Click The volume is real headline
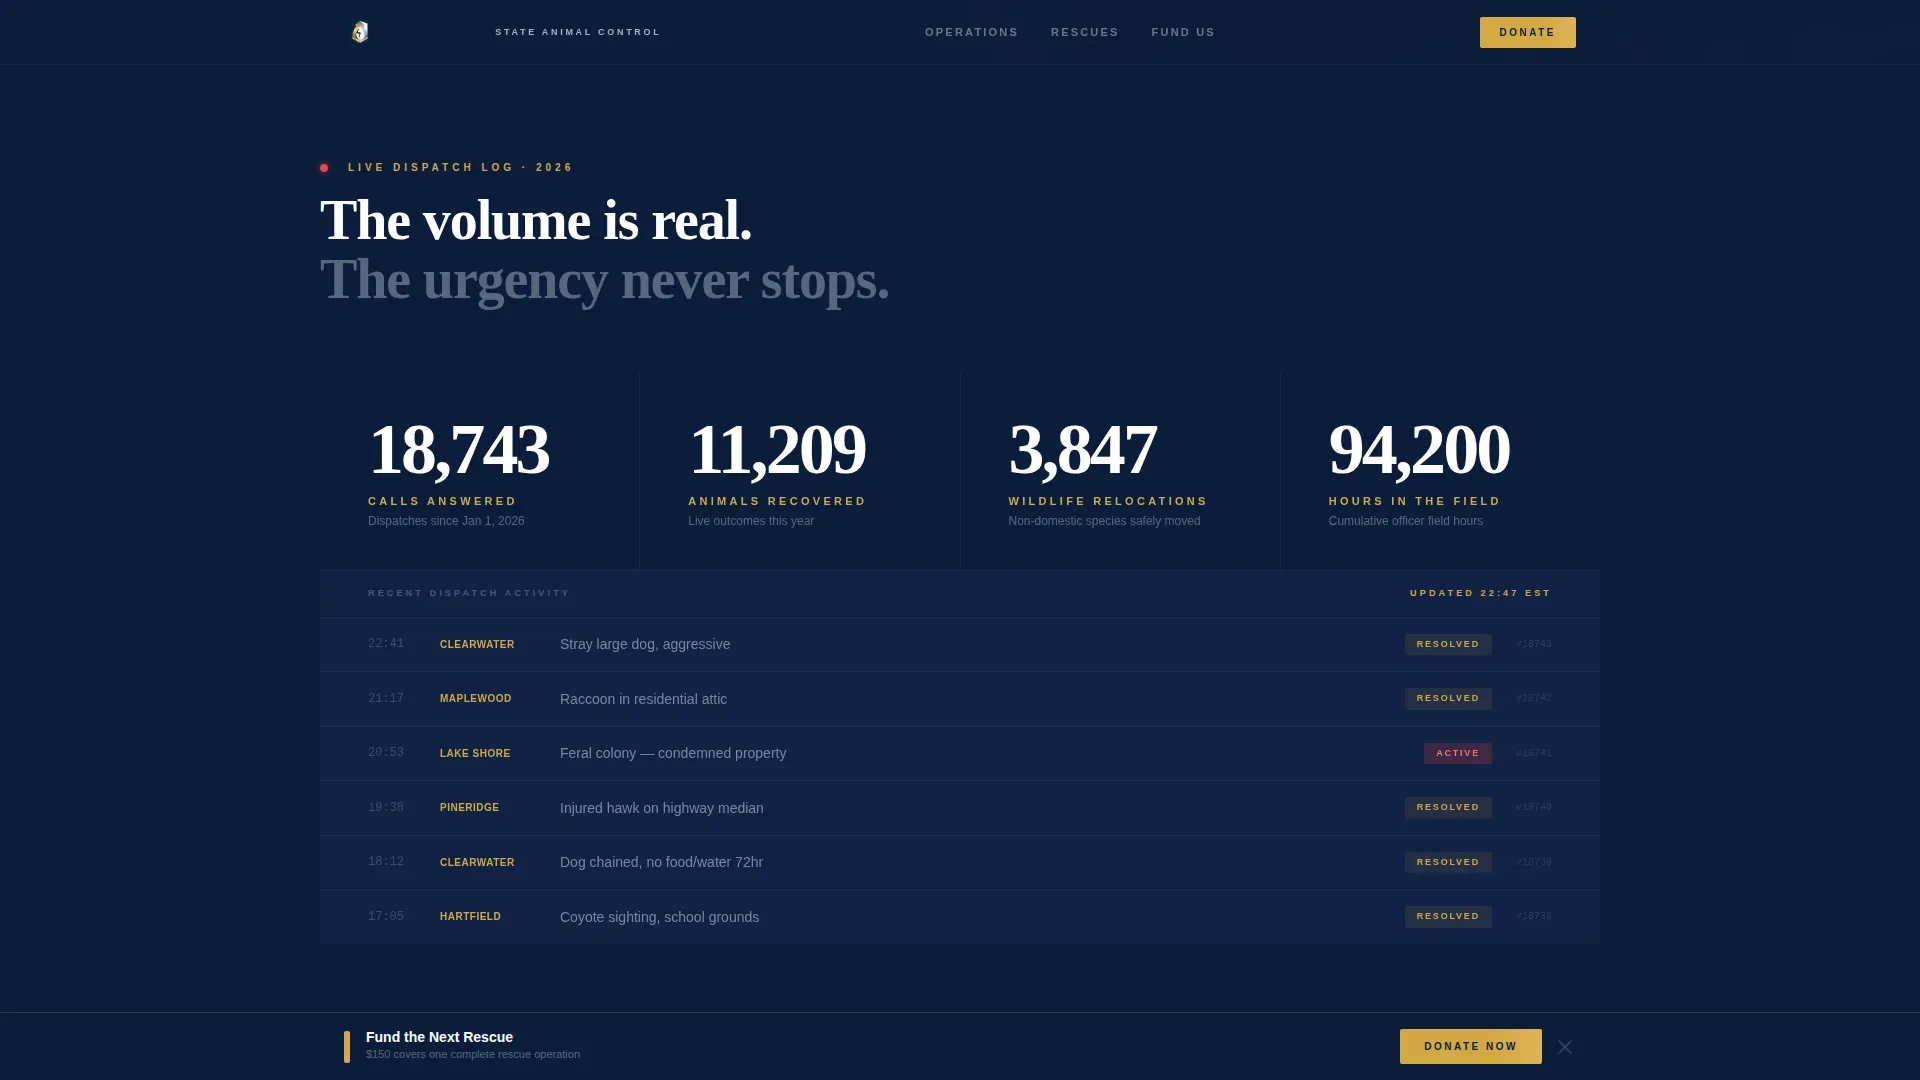 tap(536, 220)
